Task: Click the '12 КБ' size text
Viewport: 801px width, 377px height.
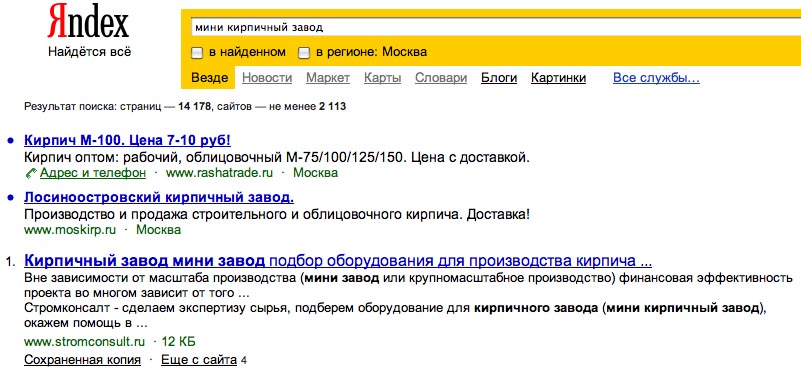Action: 178,341
